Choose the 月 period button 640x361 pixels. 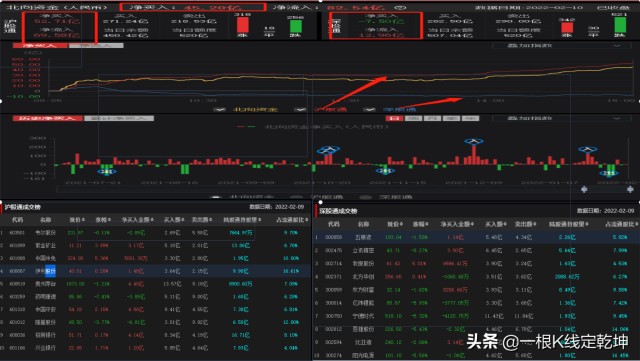pos(433,118)
